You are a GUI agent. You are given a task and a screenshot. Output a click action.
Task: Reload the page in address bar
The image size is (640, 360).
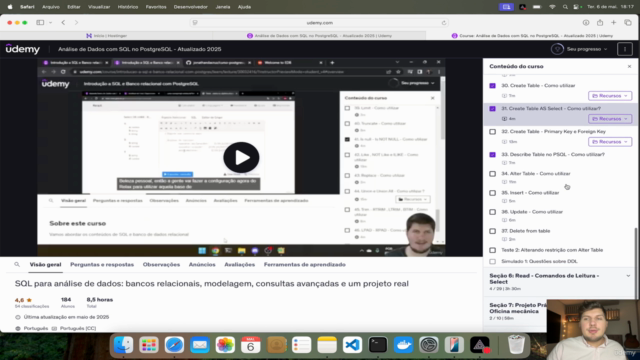(x=444, y=23)
